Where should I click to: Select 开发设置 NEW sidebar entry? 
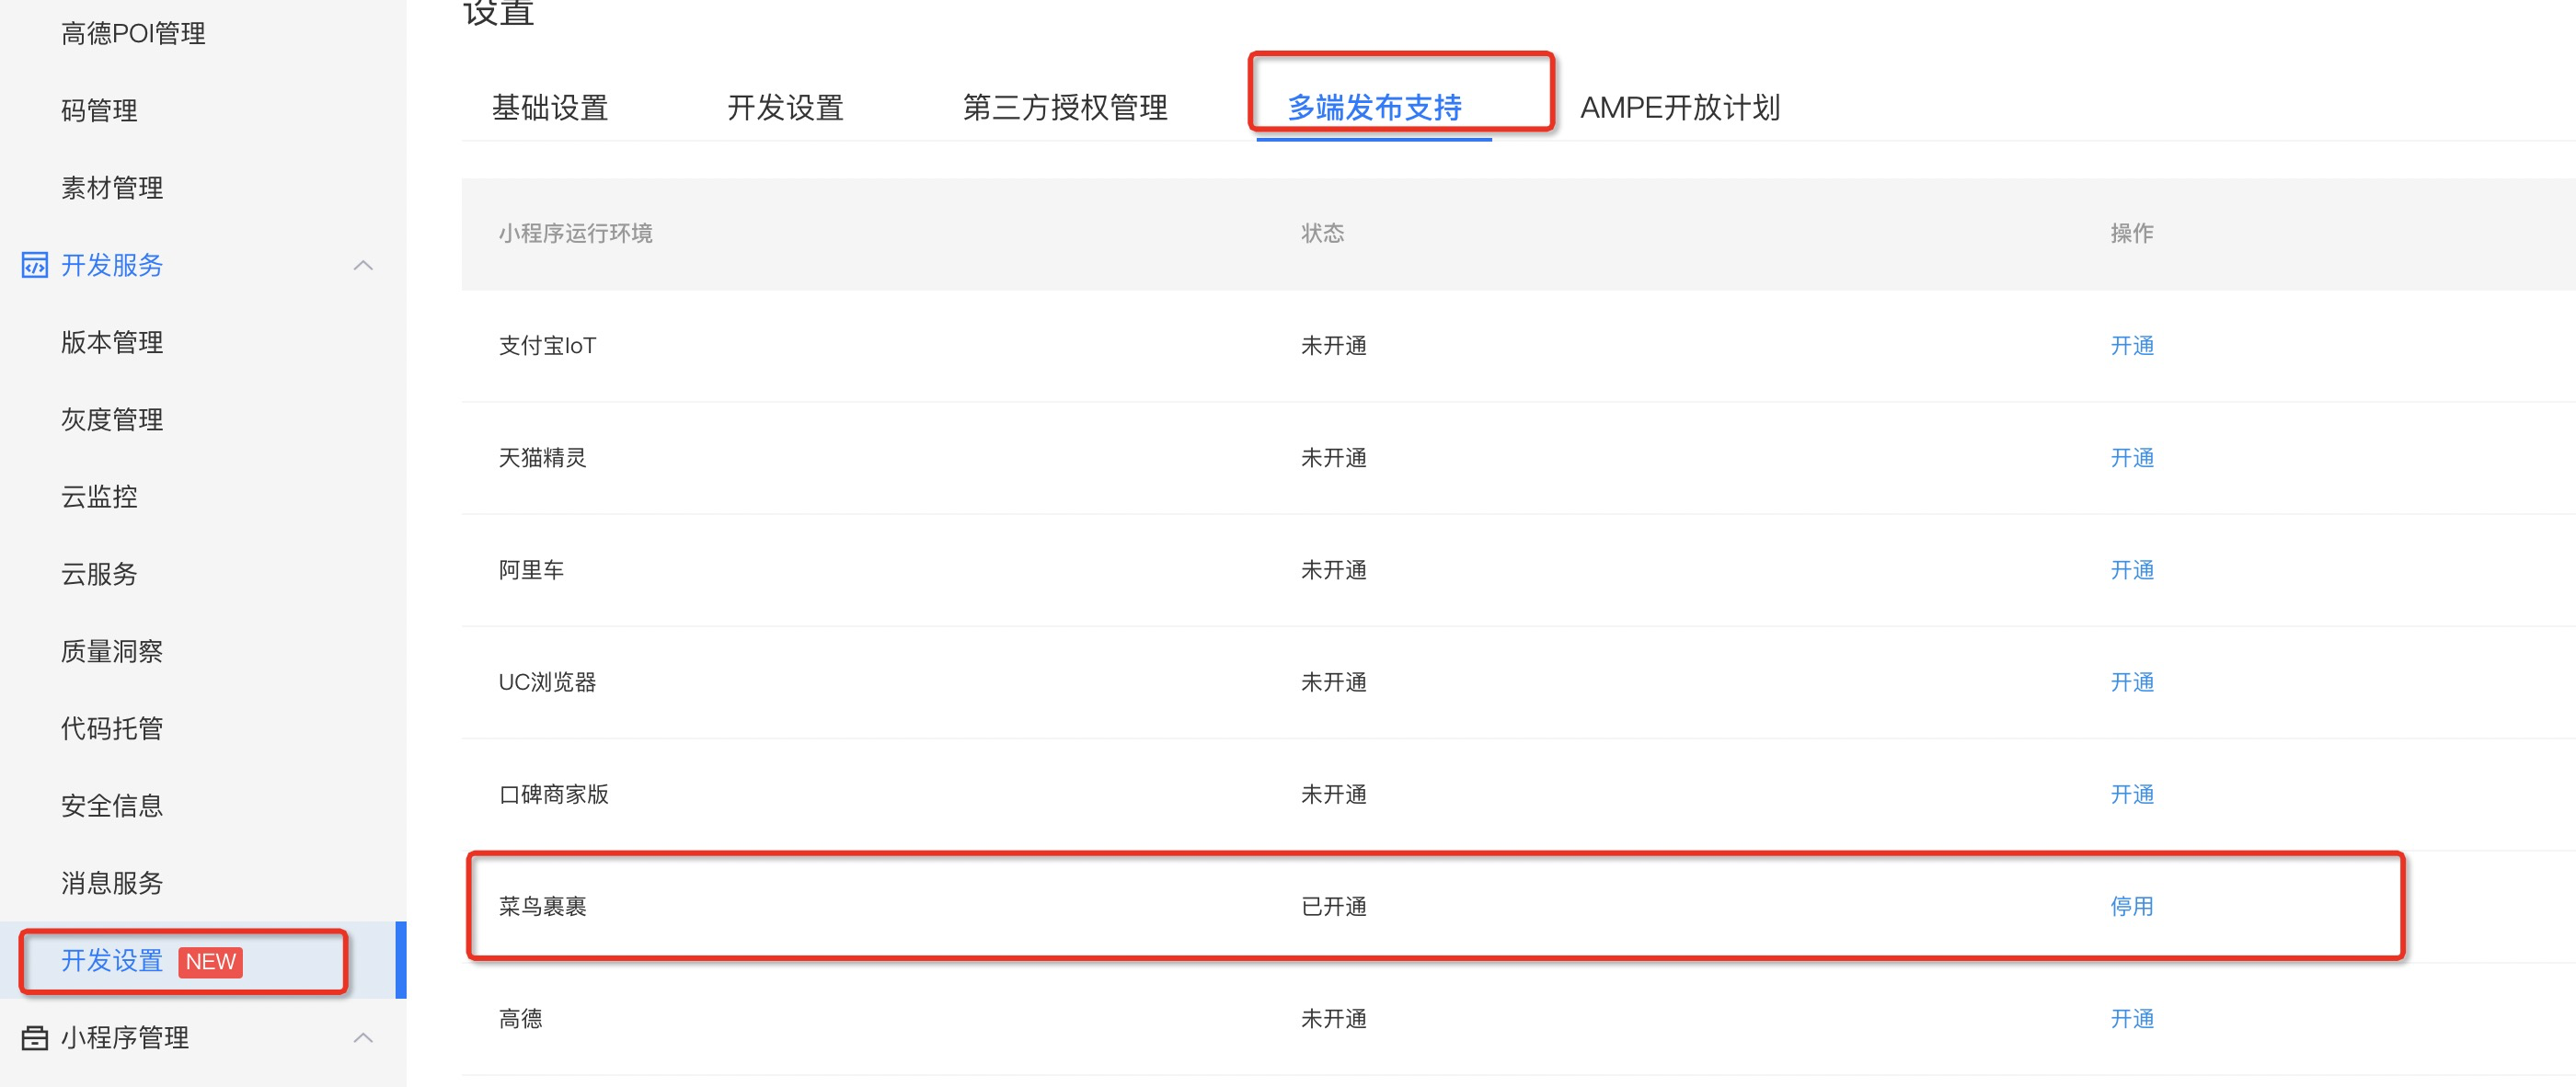[x=112, y=960]
